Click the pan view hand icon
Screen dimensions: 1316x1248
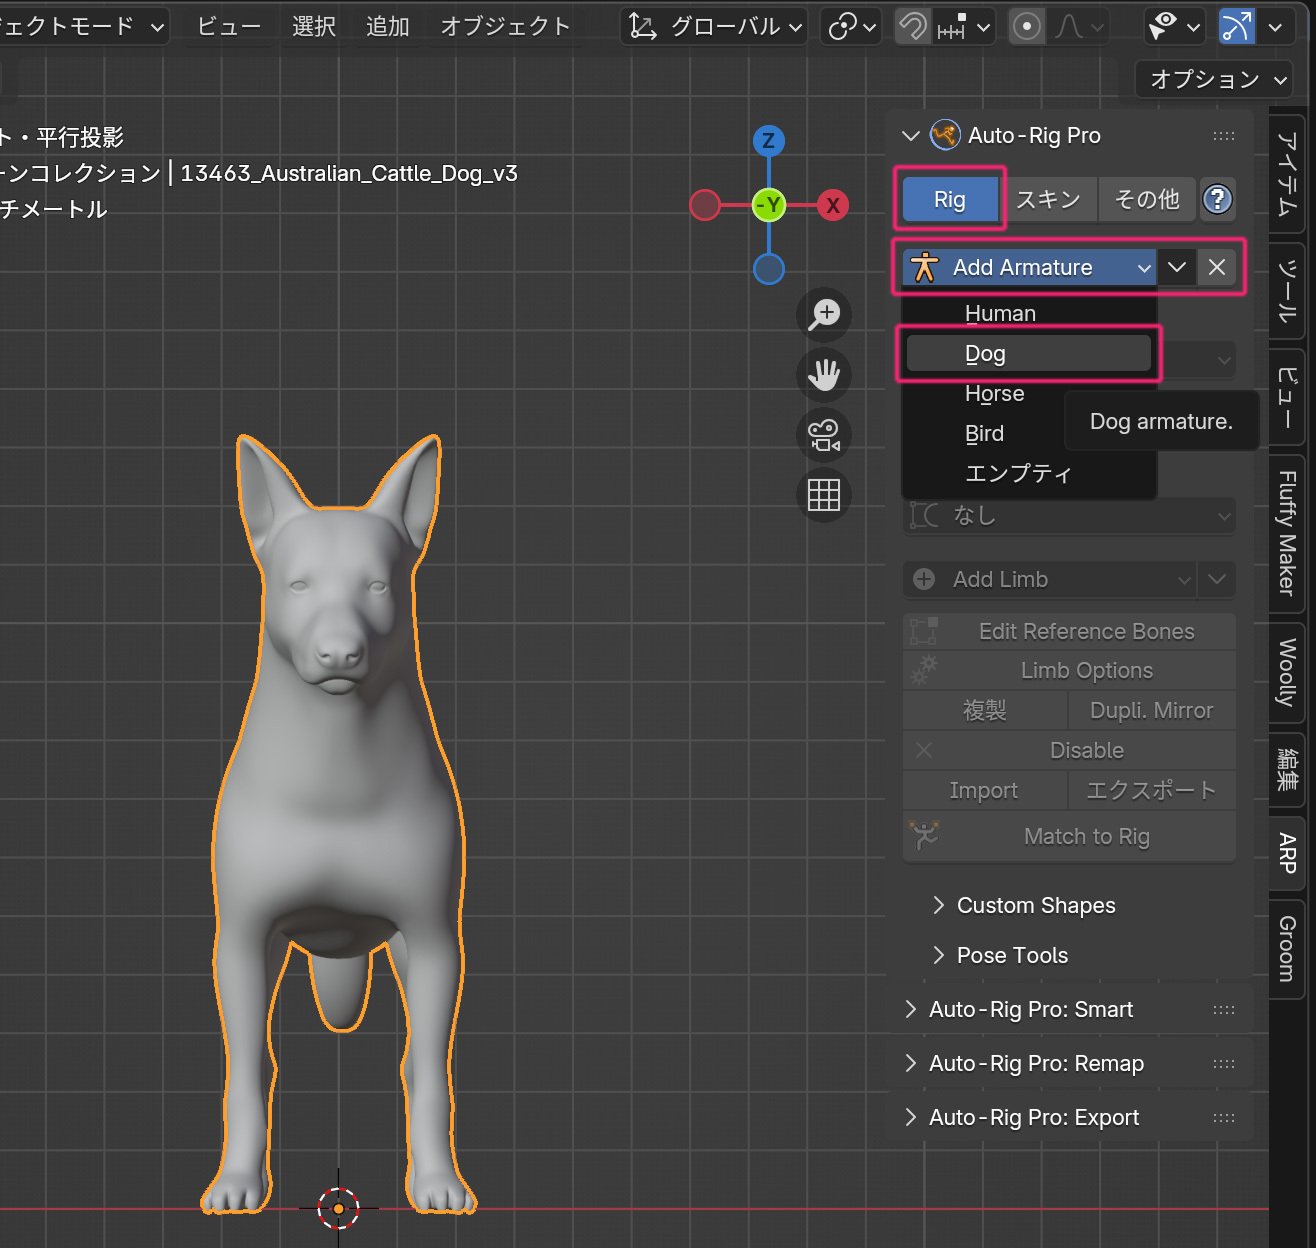click(824, 375)
